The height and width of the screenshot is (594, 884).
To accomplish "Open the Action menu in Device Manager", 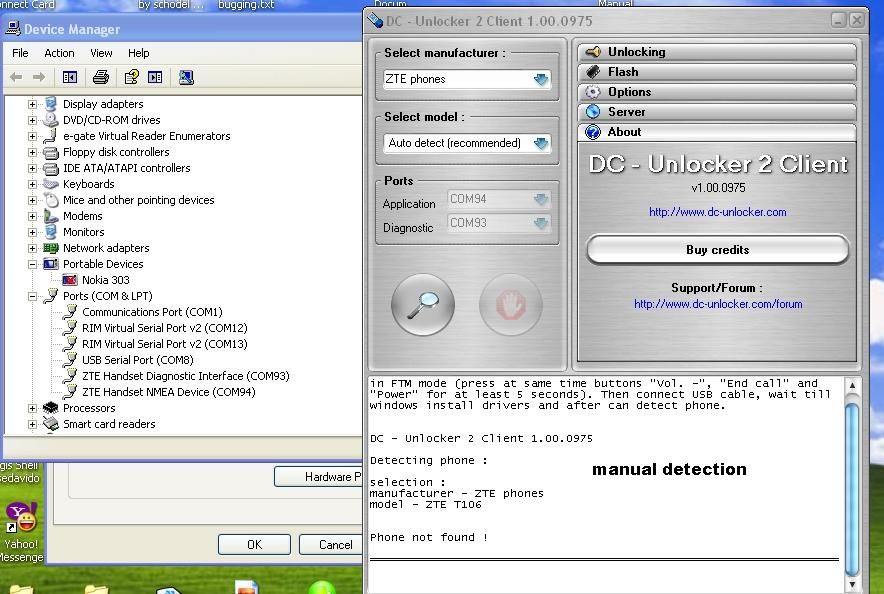I will (x=59, y=53).
